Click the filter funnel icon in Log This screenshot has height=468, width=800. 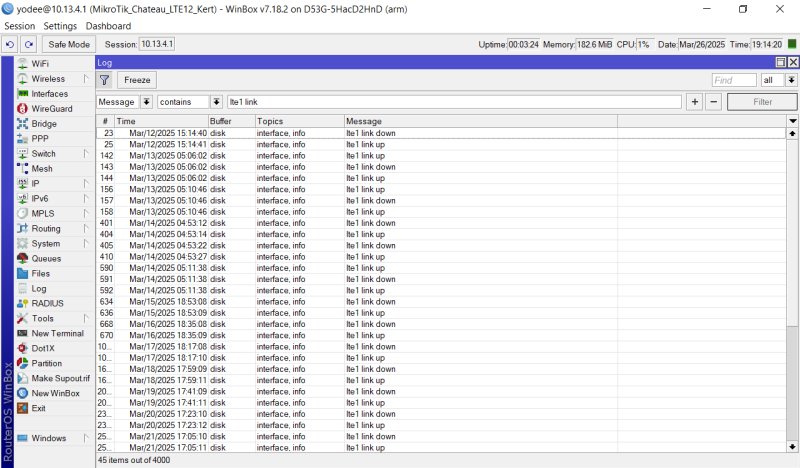[x=105, y=80]
